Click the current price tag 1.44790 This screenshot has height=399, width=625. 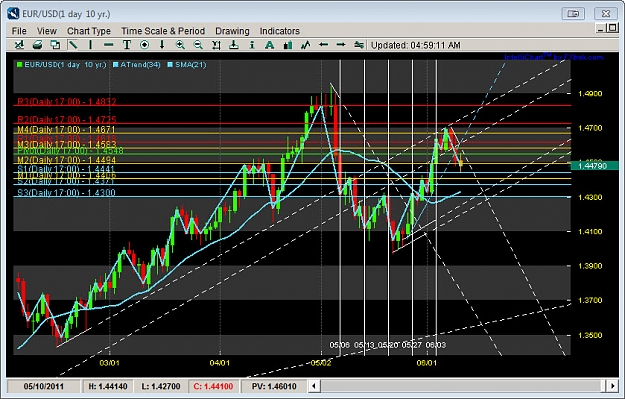594,165
